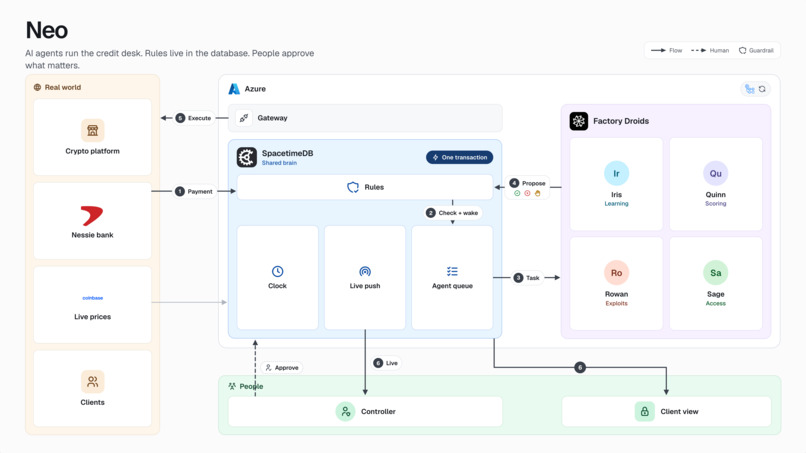Viewport: 806px width, 453px height.
Task: Click the globe icon beside Real world
Action: pos(37,87)
